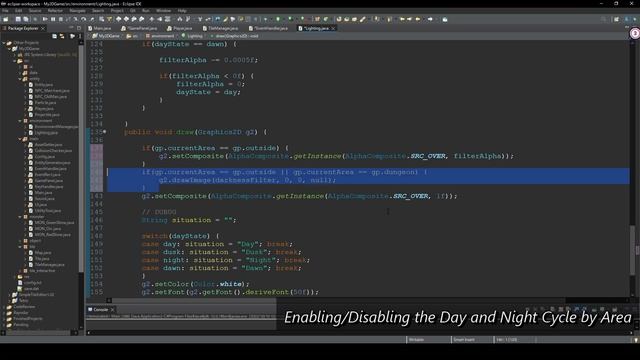Go to next edit location arrow

pyautogui.click(x=409, y=19)
